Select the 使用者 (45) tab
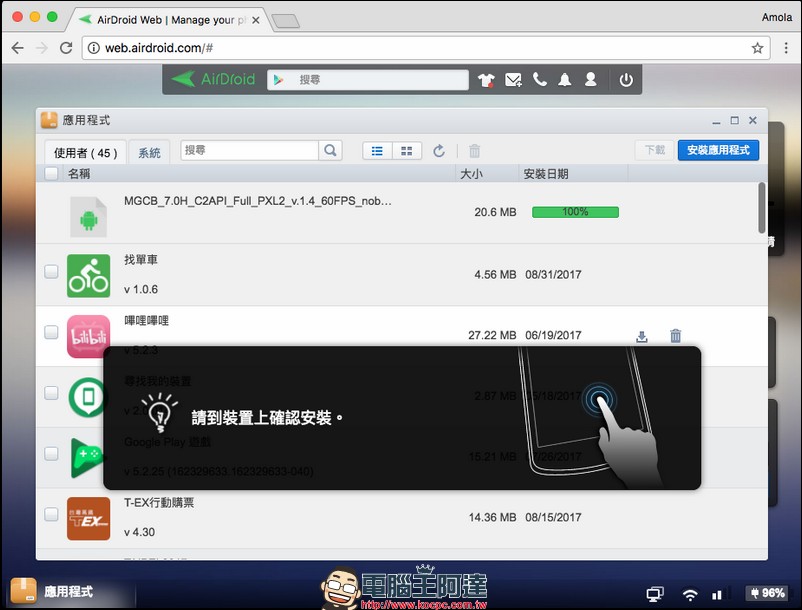The image size is (802, 610). pos(85,152)
